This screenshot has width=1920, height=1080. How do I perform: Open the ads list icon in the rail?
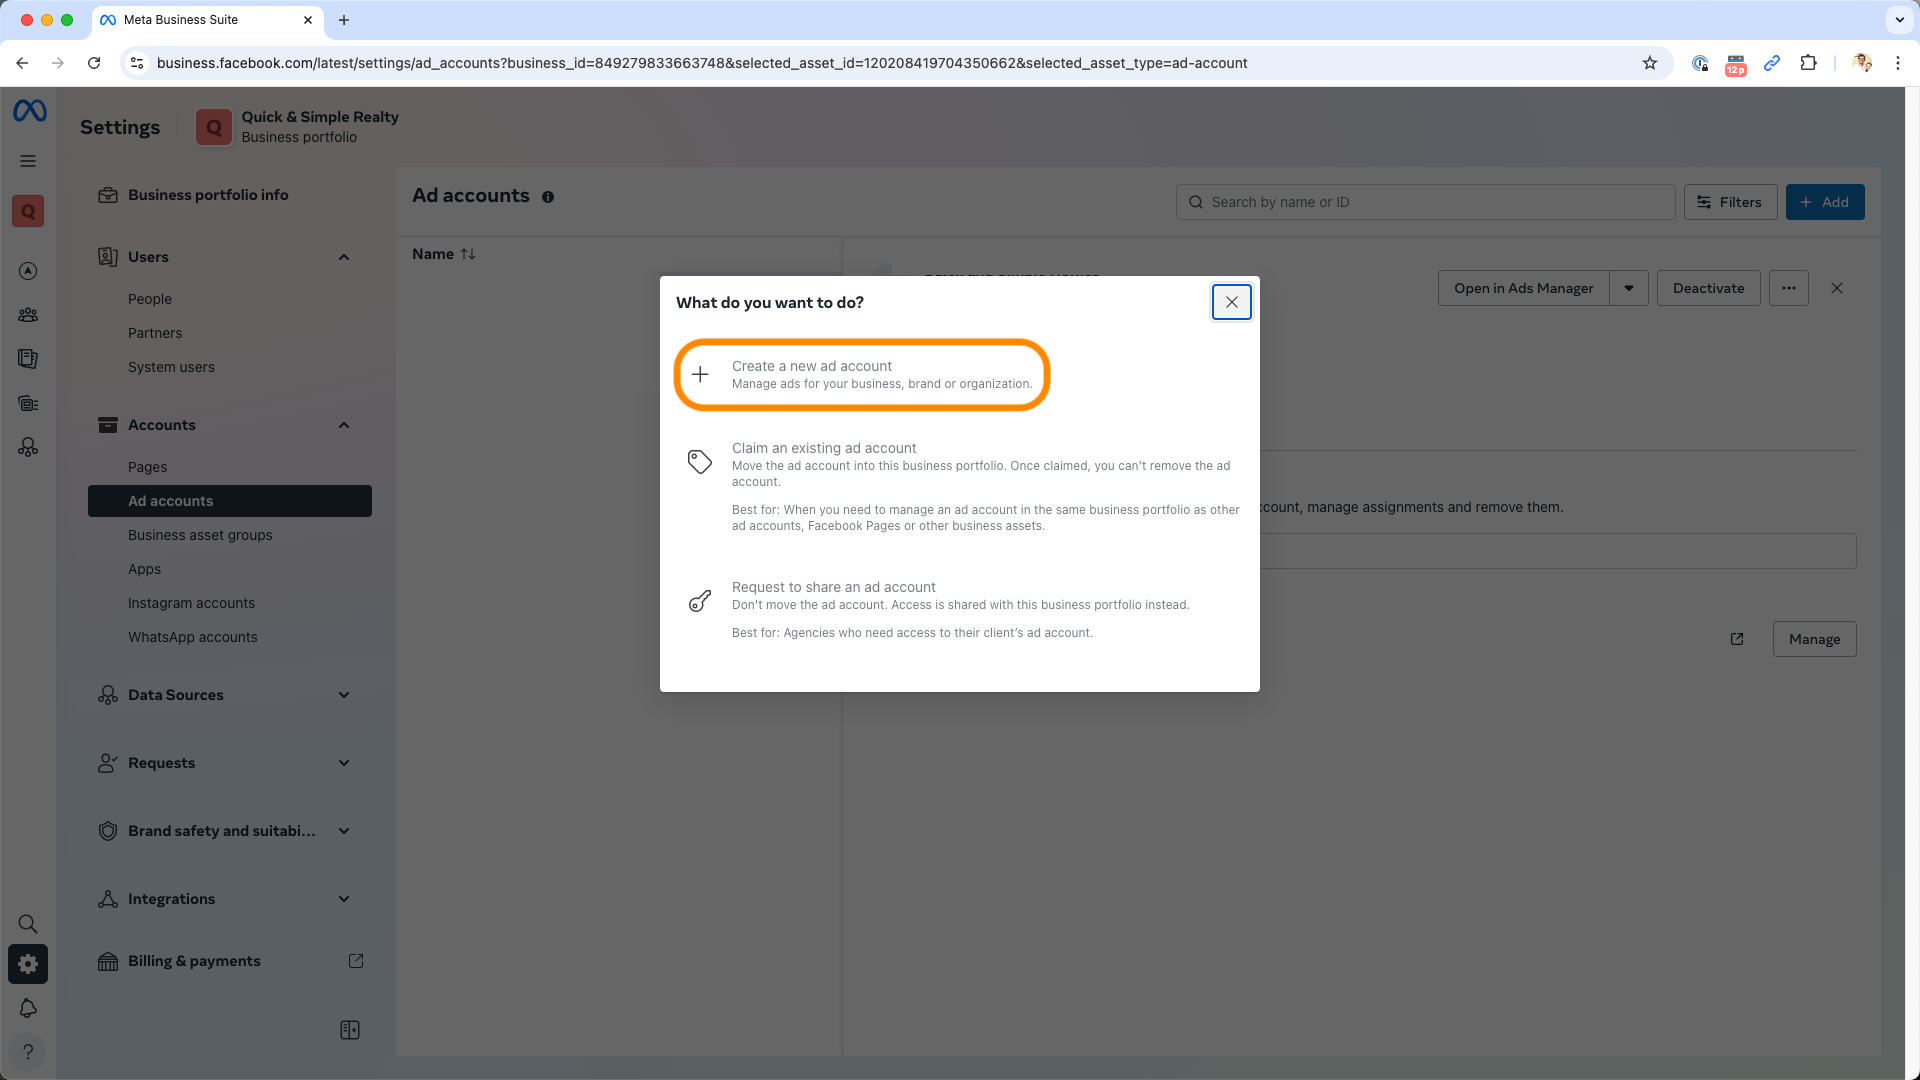28,404
